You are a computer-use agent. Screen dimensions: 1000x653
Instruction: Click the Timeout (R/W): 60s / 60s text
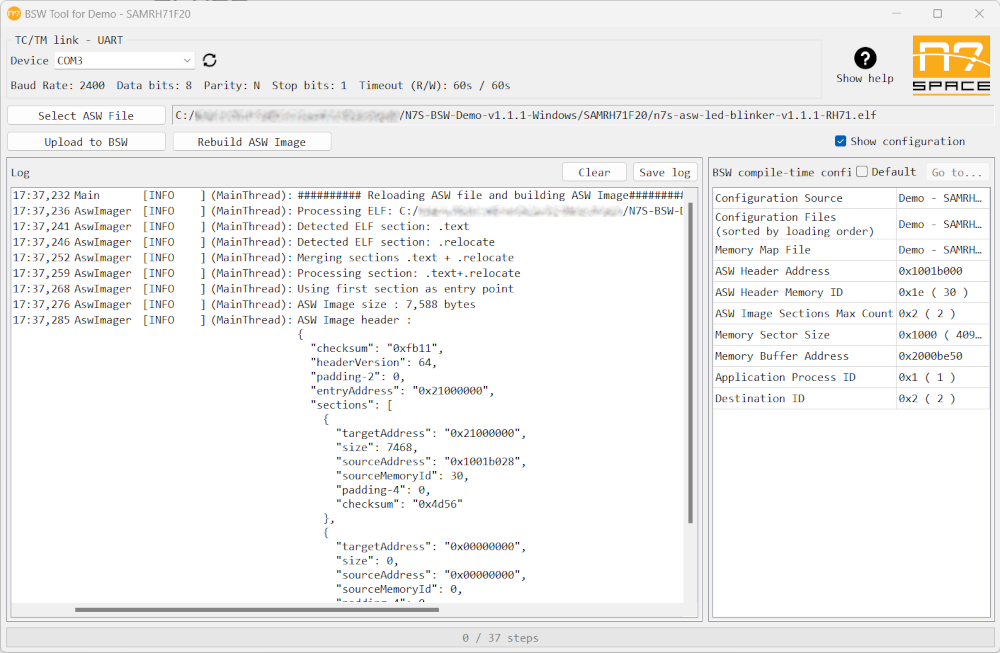point(434,85)
